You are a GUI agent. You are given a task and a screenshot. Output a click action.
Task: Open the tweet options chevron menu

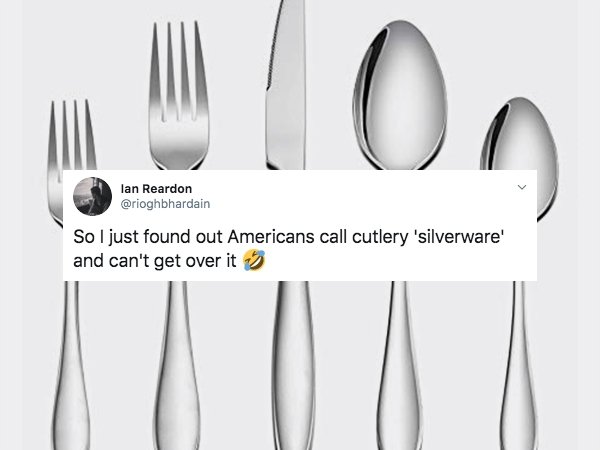pos(522,187)
